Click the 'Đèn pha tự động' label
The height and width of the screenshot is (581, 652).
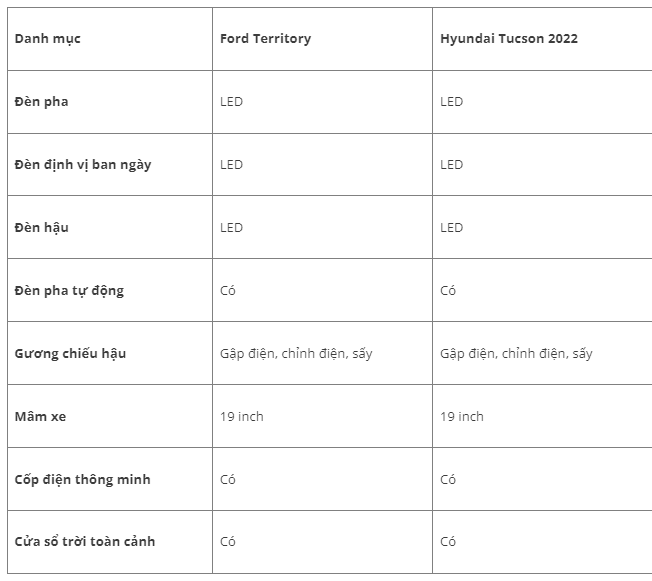point(69,291)
